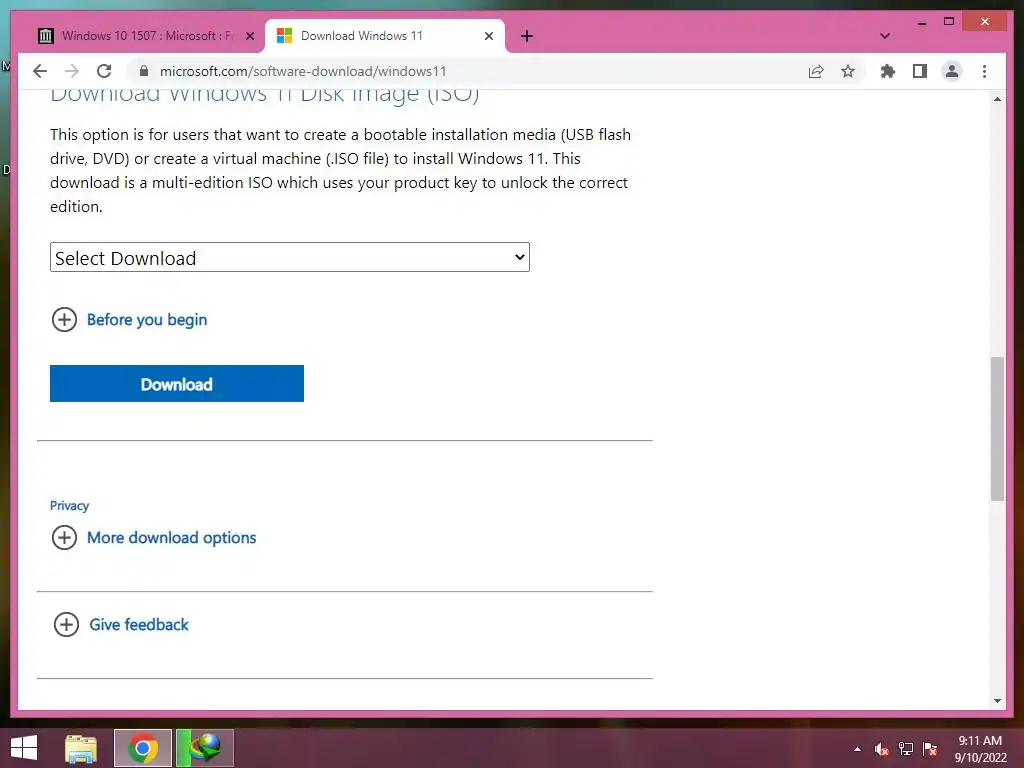Screen dimensions: 1024x768
Task: Reload the current page
Action: pyautogui.click(x=104, y=71)
